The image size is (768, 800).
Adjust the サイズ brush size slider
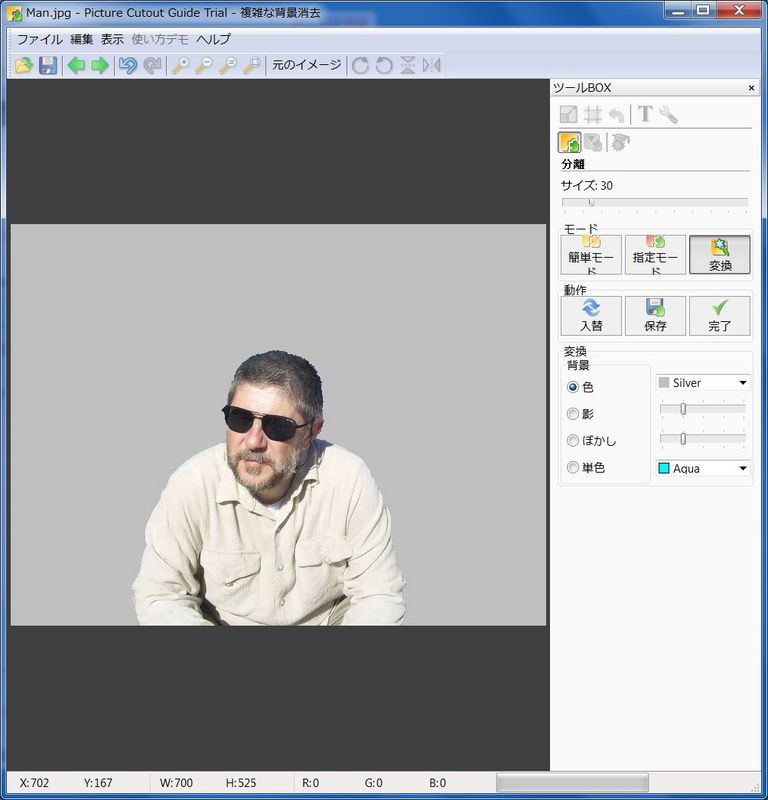pos(655,203)
